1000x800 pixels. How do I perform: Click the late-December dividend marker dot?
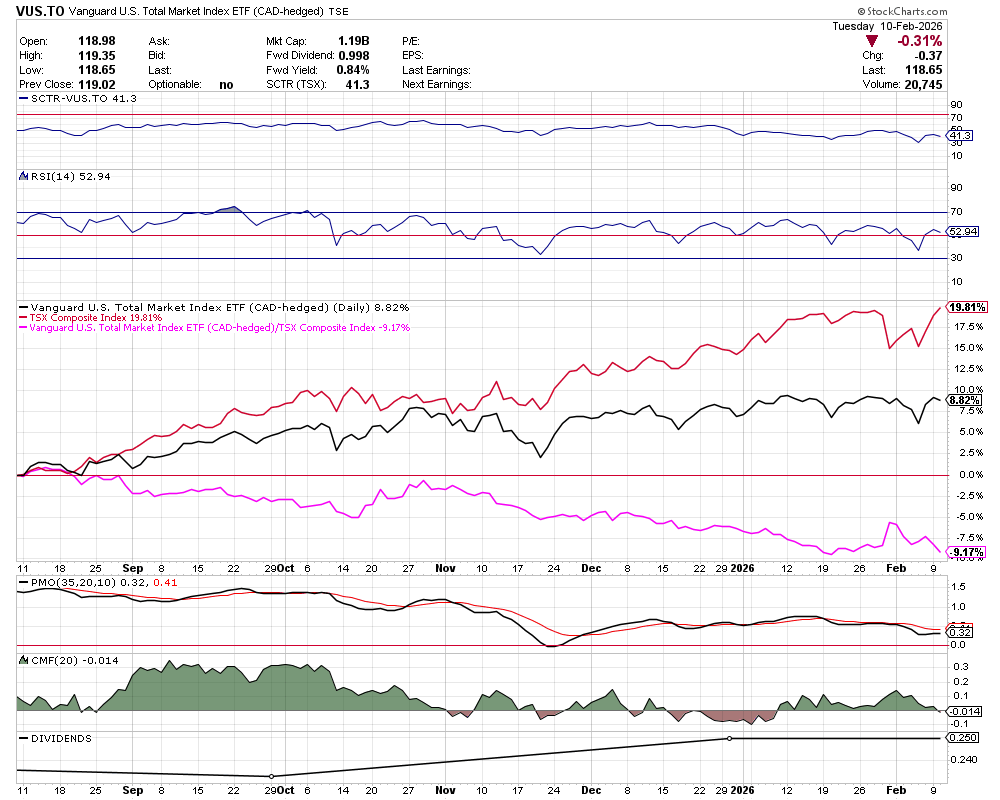(730, 738)
